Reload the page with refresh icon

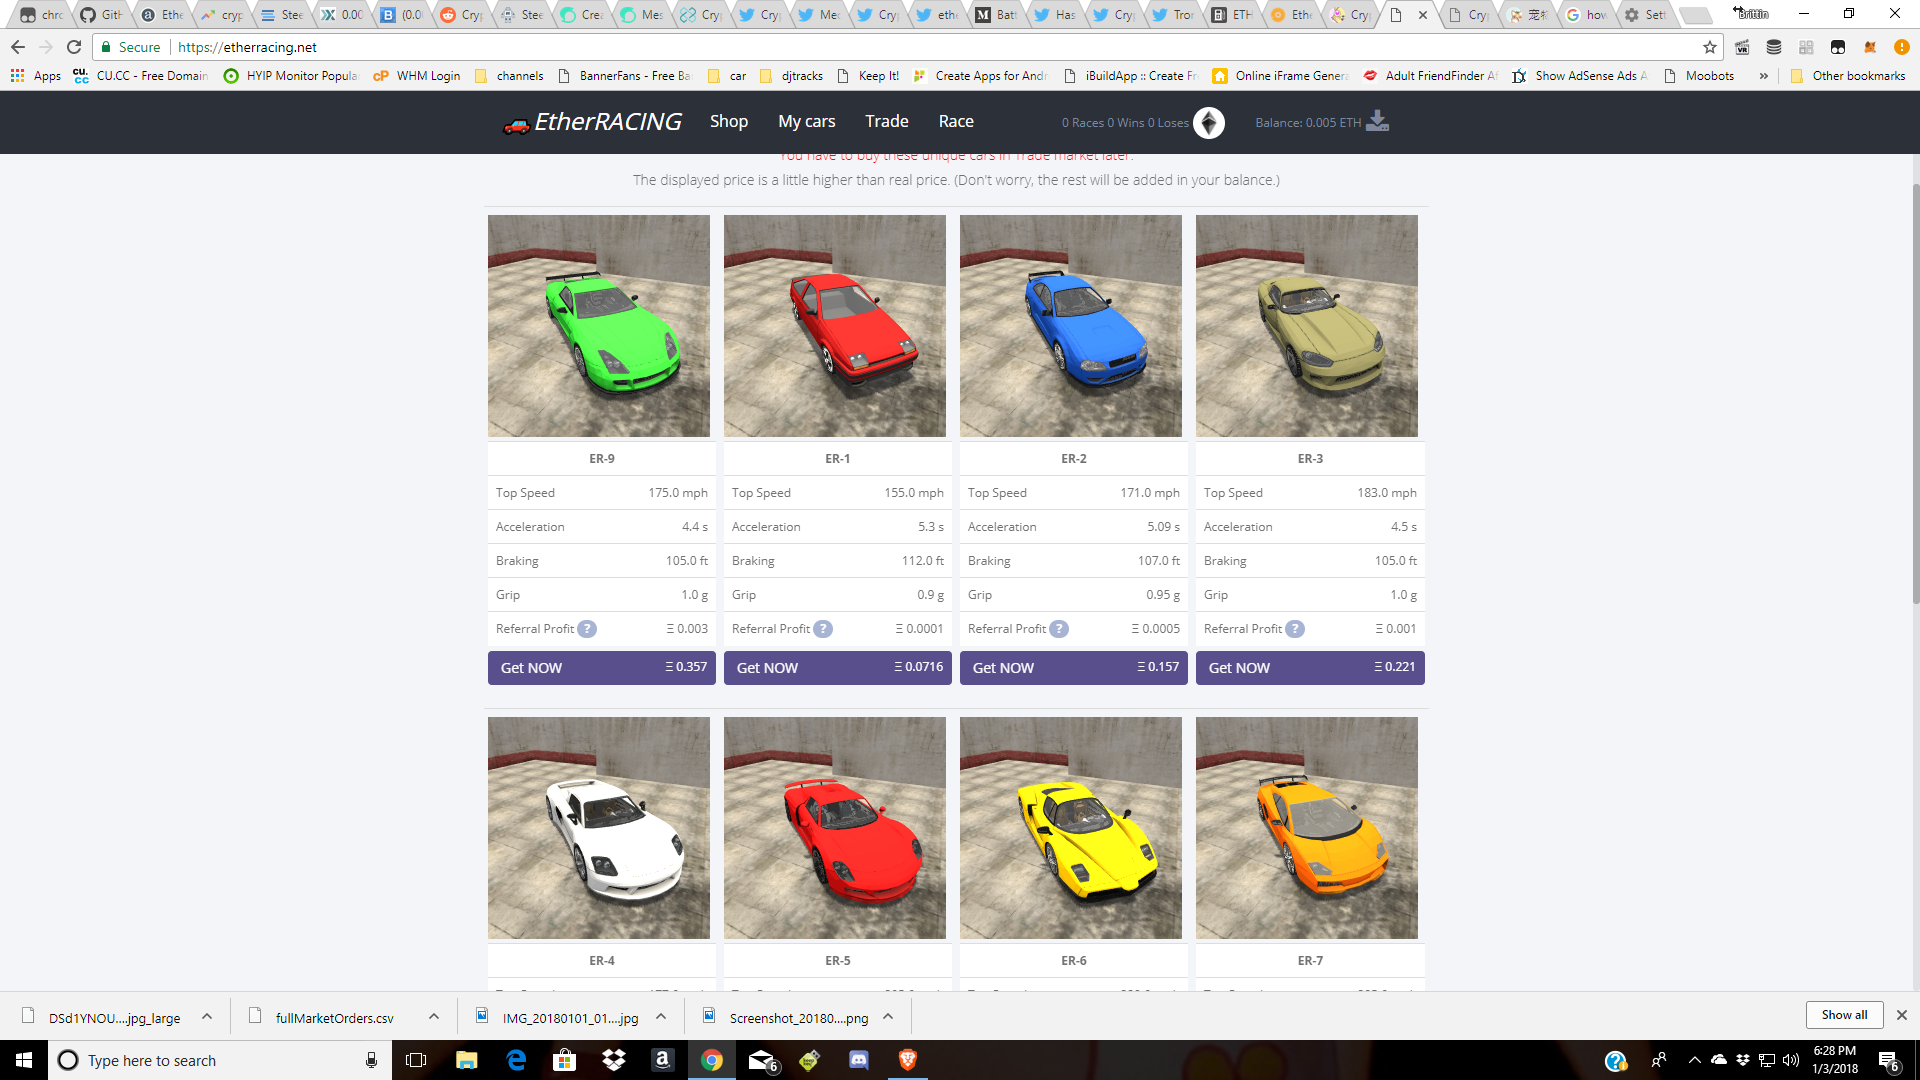[74, 47]
